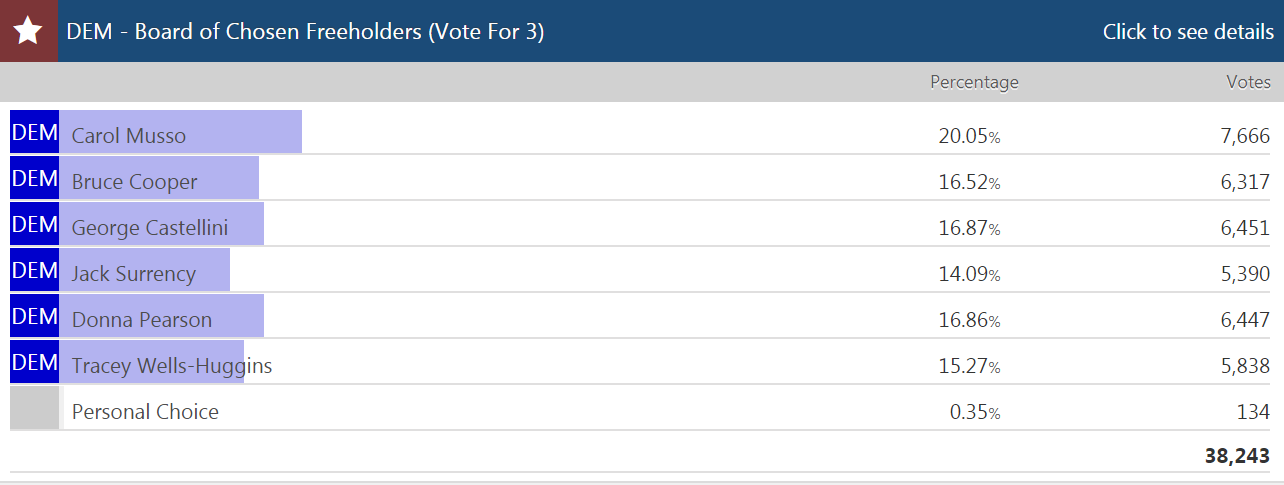Select the Percentage column header
Screen dimensions: 1284x485
(x=973, y=82)
